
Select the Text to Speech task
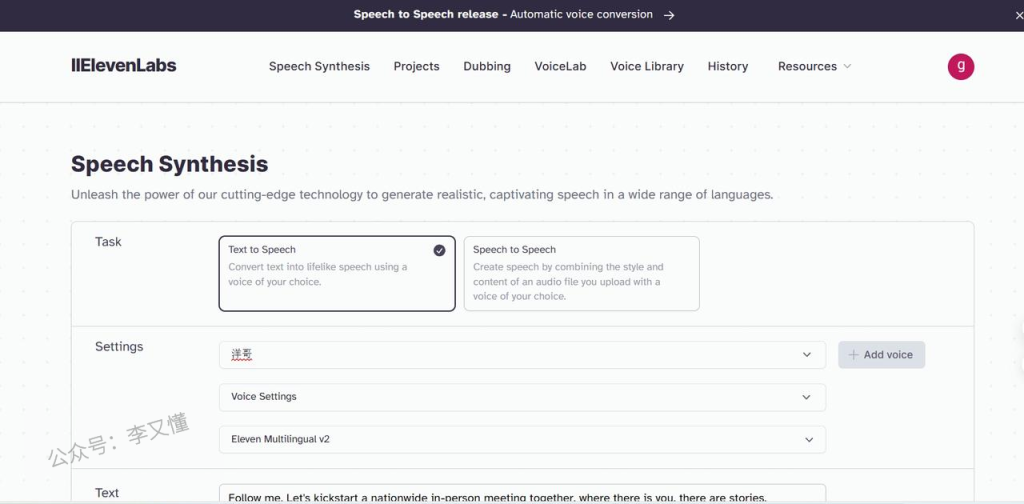(336, 273)
